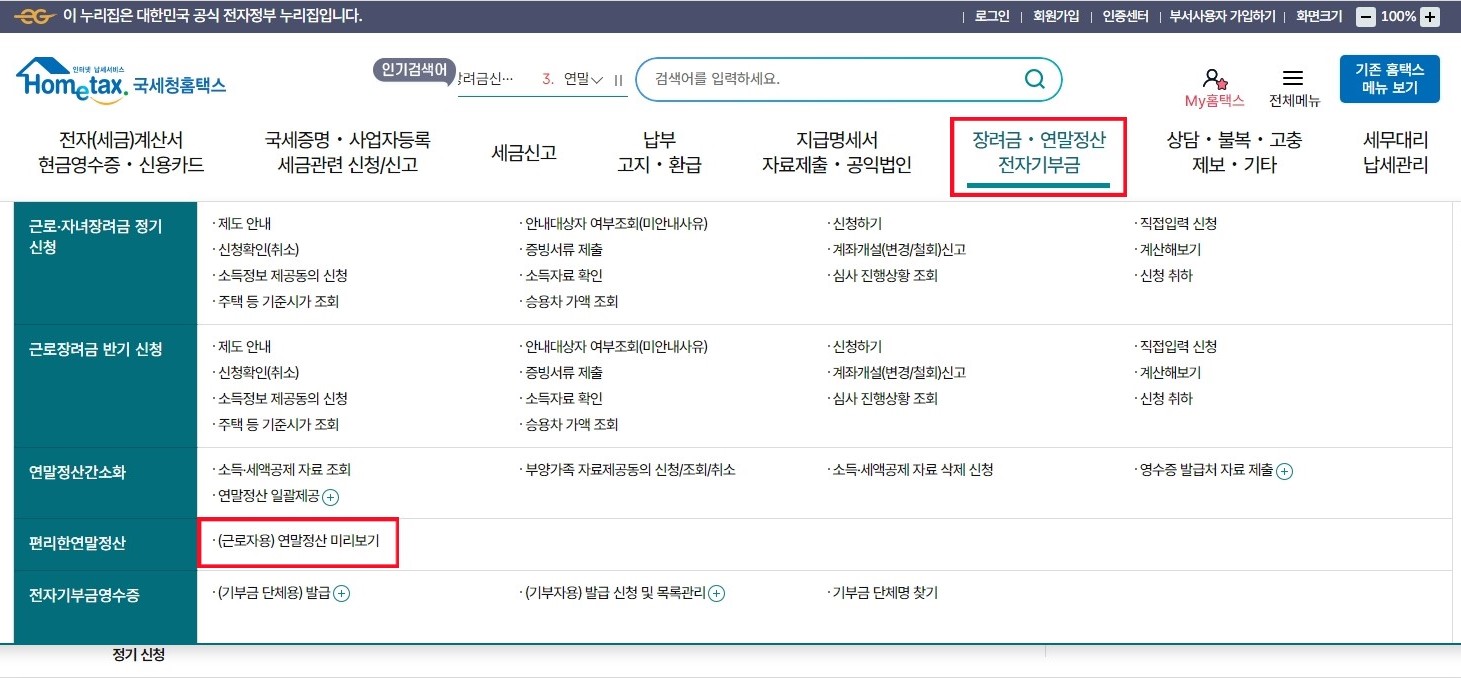The image size is (1461, 678).
Task: Open the (근로자용) 연말정산 미리보기 link
Action: coord(298,543)
